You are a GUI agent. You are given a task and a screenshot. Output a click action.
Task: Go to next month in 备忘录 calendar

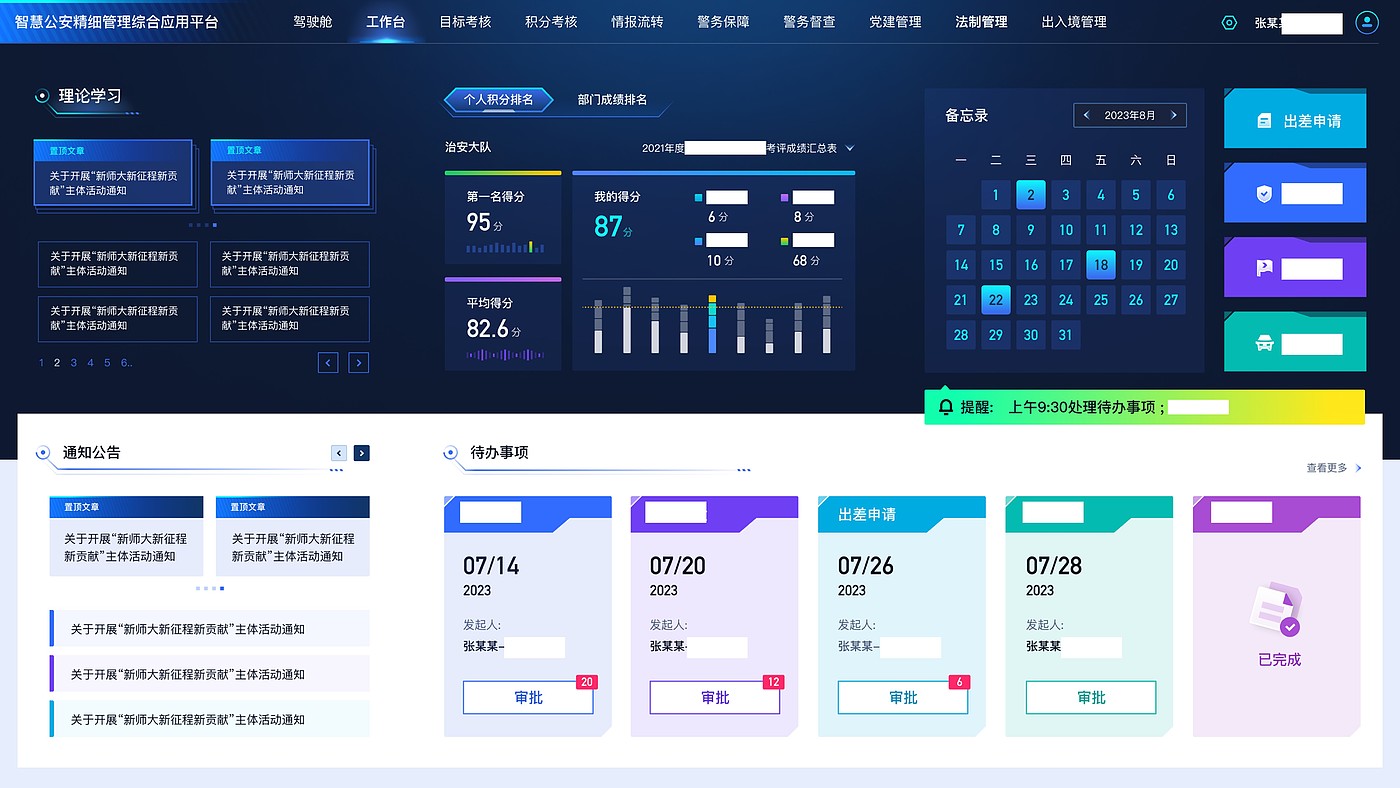[x=1174, y=115]
